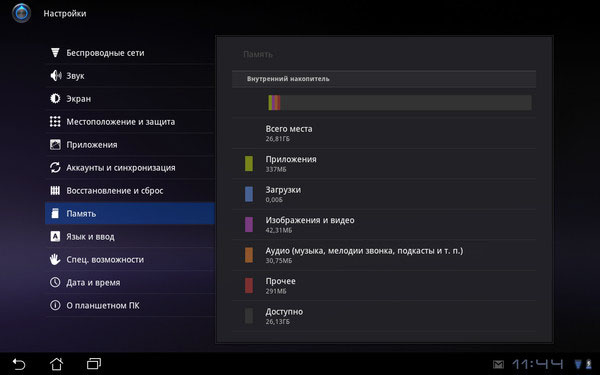This screenshot has height=375, width=600.
Task: Tap Дата и время clock icon
Action: tap(55, 282)
